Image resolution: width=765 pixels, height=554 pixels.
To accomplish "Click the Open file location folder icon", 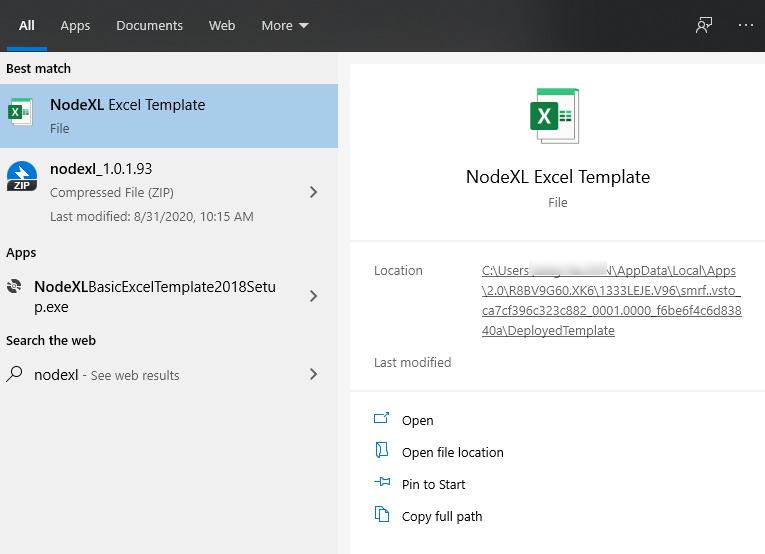I will pyautogui.click(x=382, y=450).
